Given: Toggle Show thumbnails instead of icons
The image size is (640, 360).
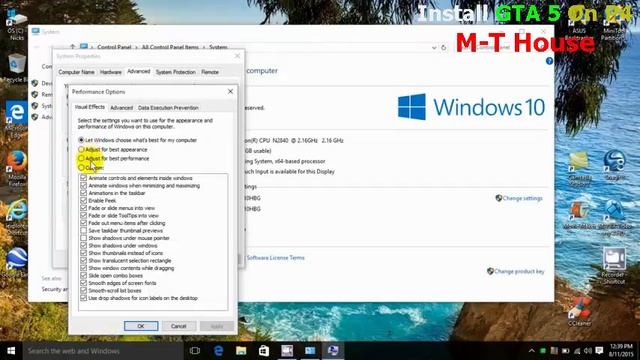Looking at the screenshot, I should (84, 253).
